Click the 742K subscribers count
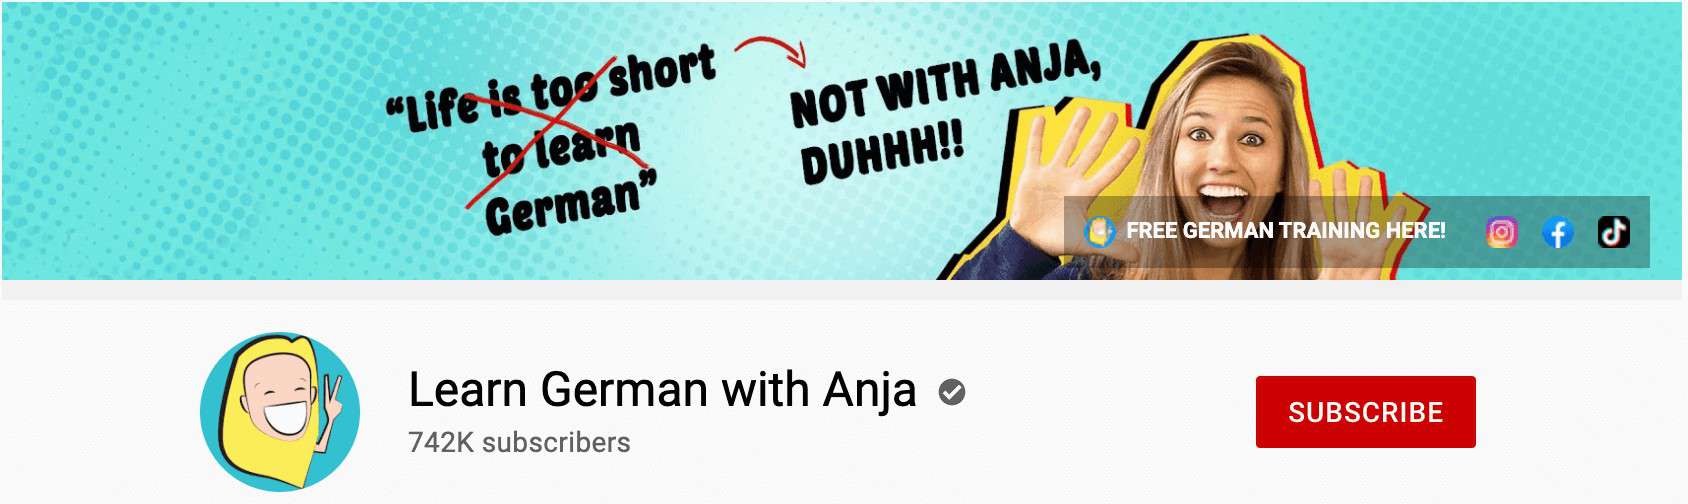This screenshot has width=1688, height=504. pos(519,442)
